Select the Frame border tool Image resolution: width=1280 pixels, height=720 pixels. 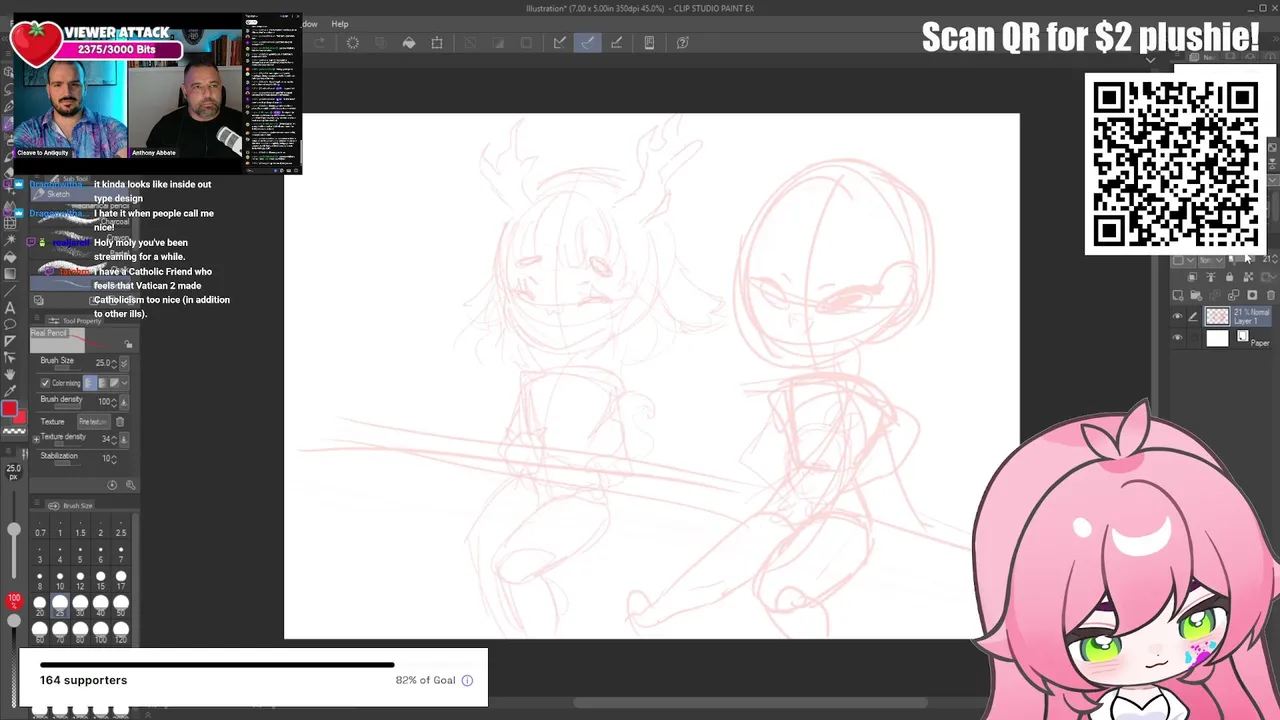tap(10, 341)
